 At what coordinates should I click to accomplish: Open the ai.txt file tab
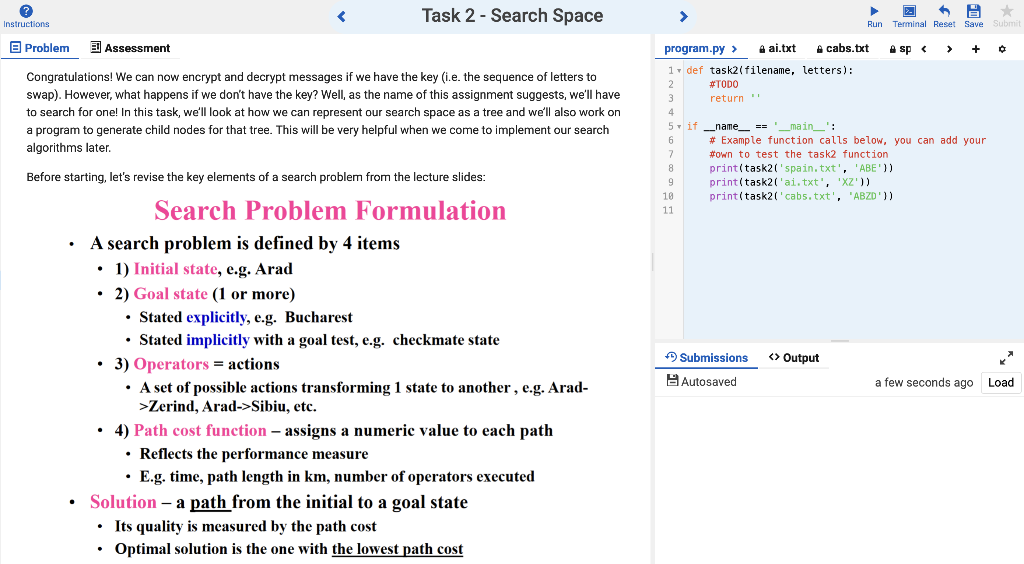pos(777,49)
